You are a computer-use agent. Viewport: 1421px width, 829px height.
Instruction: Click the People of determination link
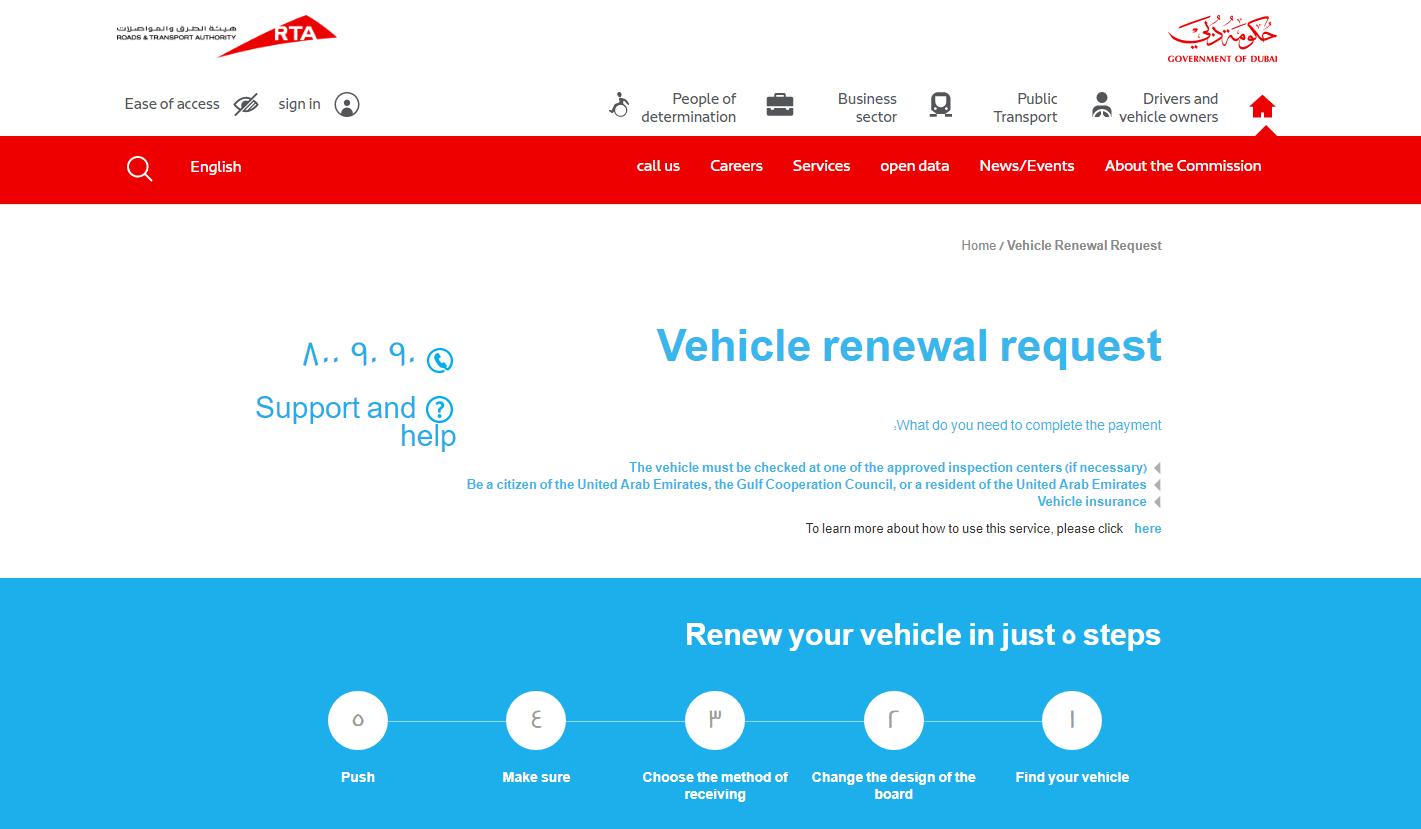689,108
